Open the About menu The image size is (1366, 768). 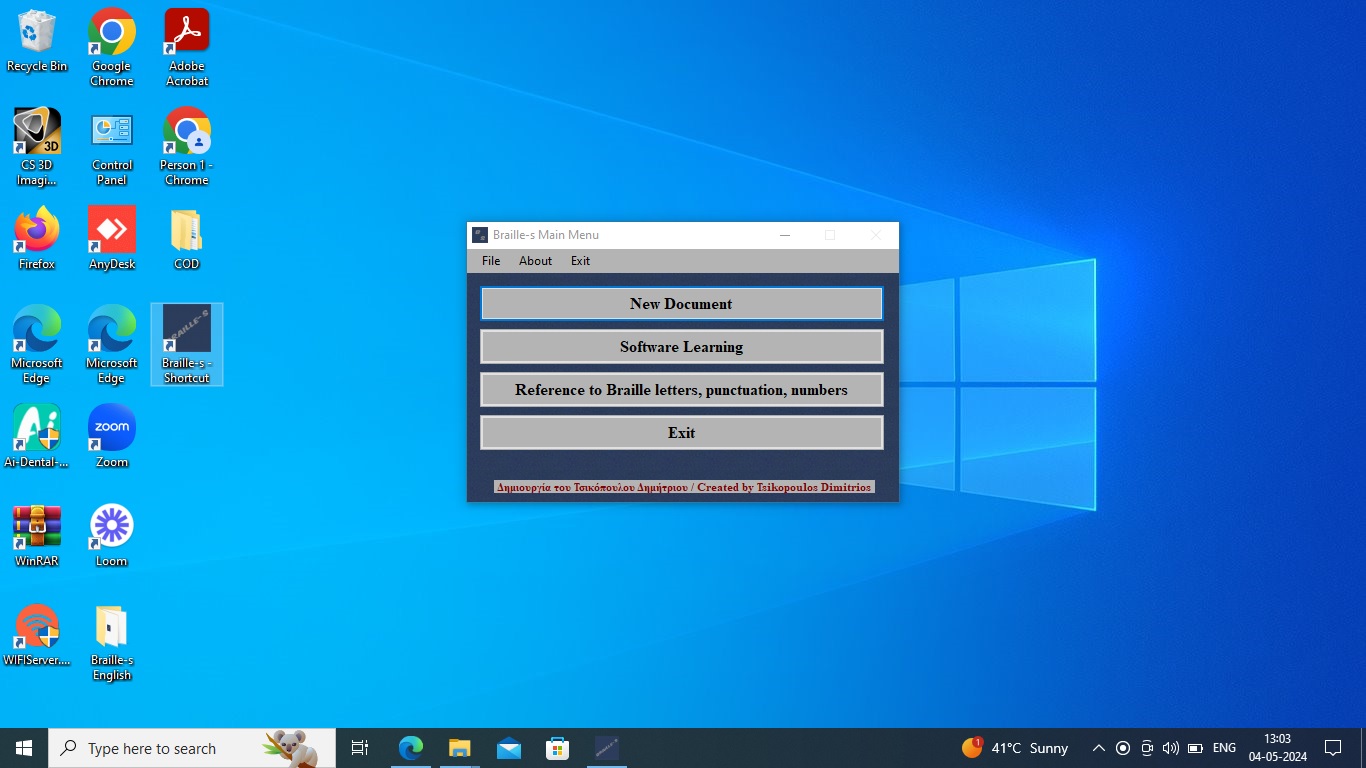pyautogui.click(x=535, y=261)
